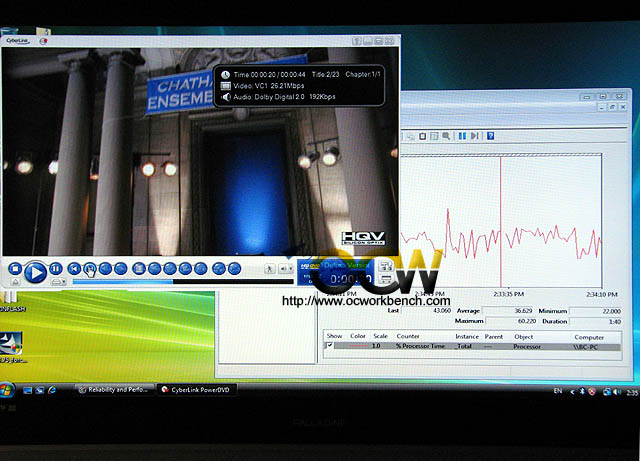The width and height of the screenshot is (640, 461).
Task: Switch to CyberLink PowerDVD taskbar button
Action: tap(196, 390)
